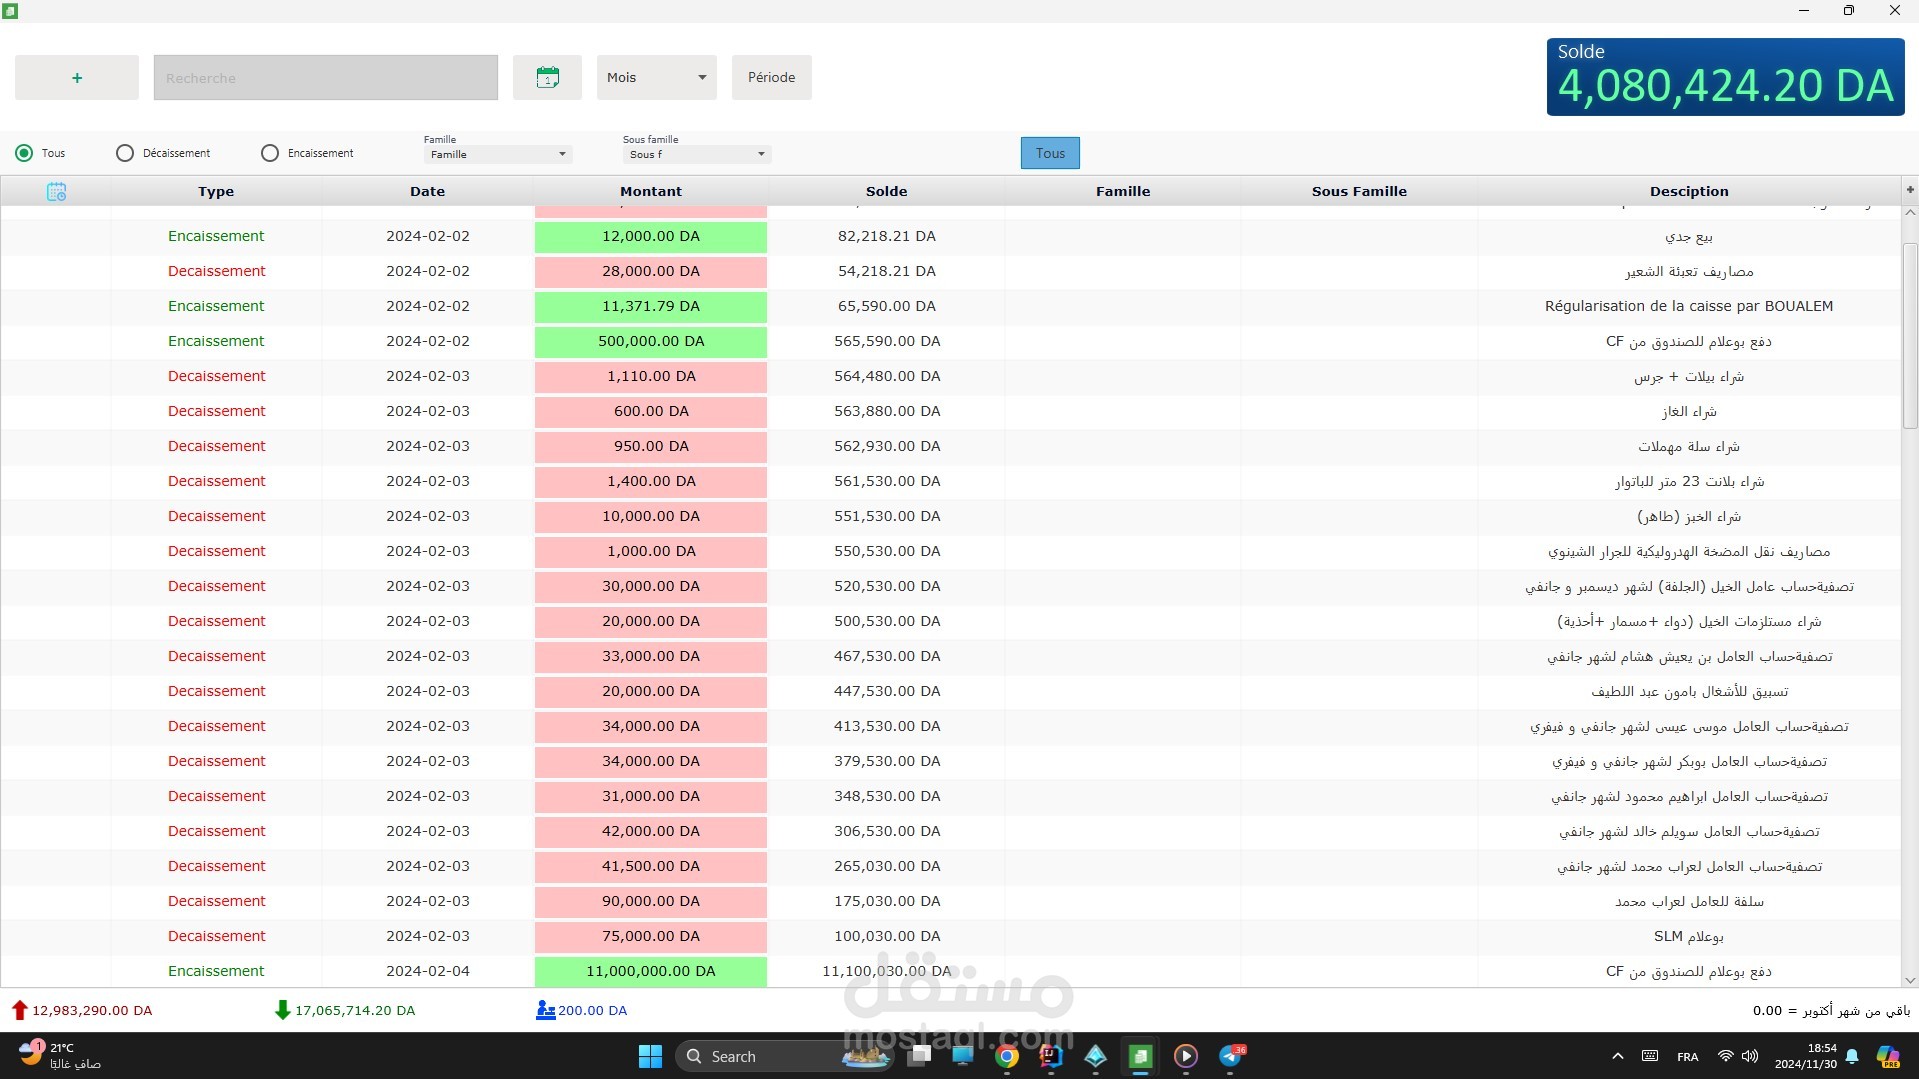Open the touch keyboard tray icon
This screenshot has height=1079, width=1919.
[x=1650, y=1056]
